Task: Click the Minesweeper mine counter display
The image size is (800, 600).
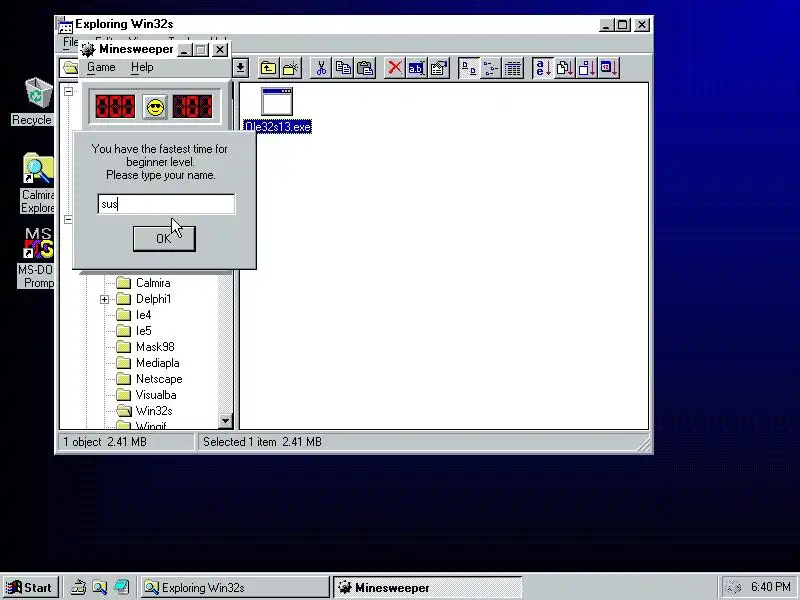Action: pos(115,107)
